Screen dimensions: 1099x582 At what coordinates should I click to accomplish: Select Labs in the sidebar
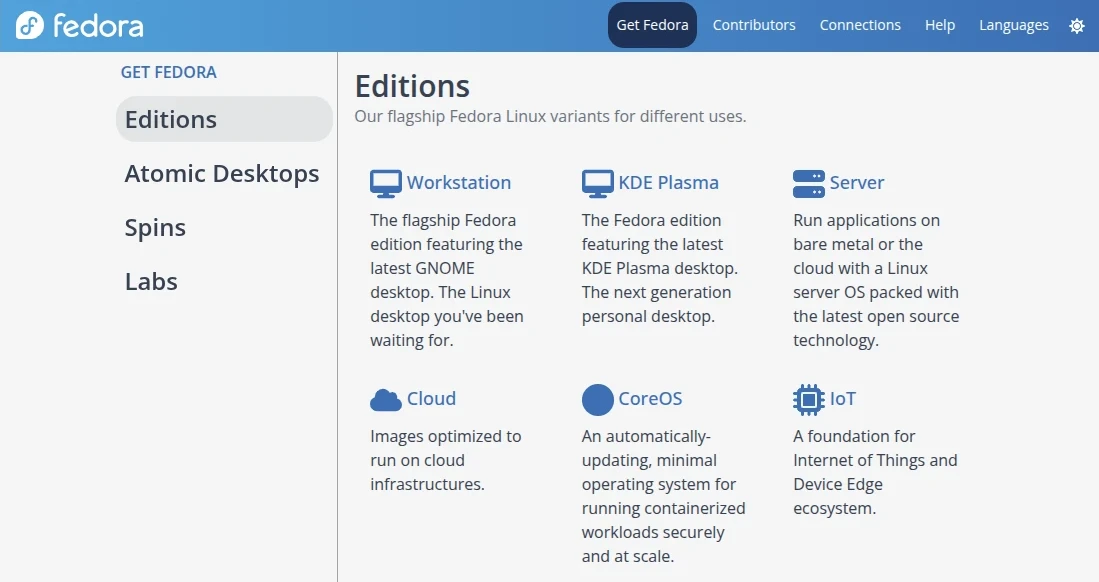151,281
